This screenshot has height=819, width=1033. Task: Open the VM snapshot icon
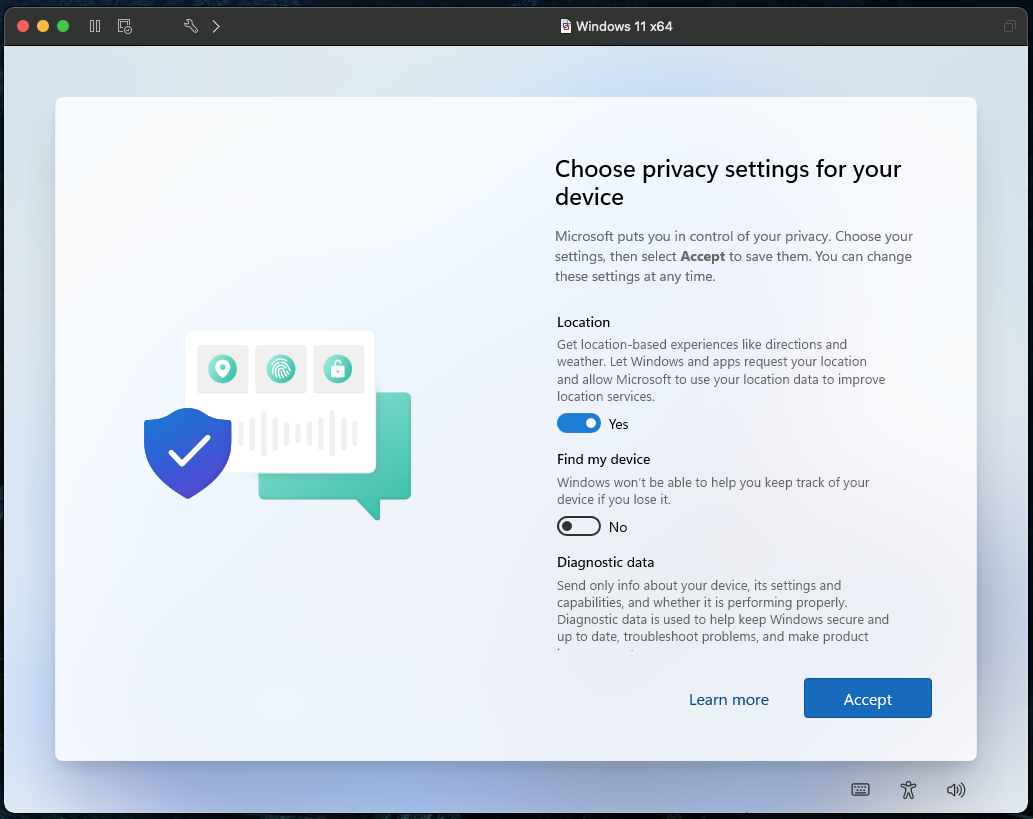125,26
